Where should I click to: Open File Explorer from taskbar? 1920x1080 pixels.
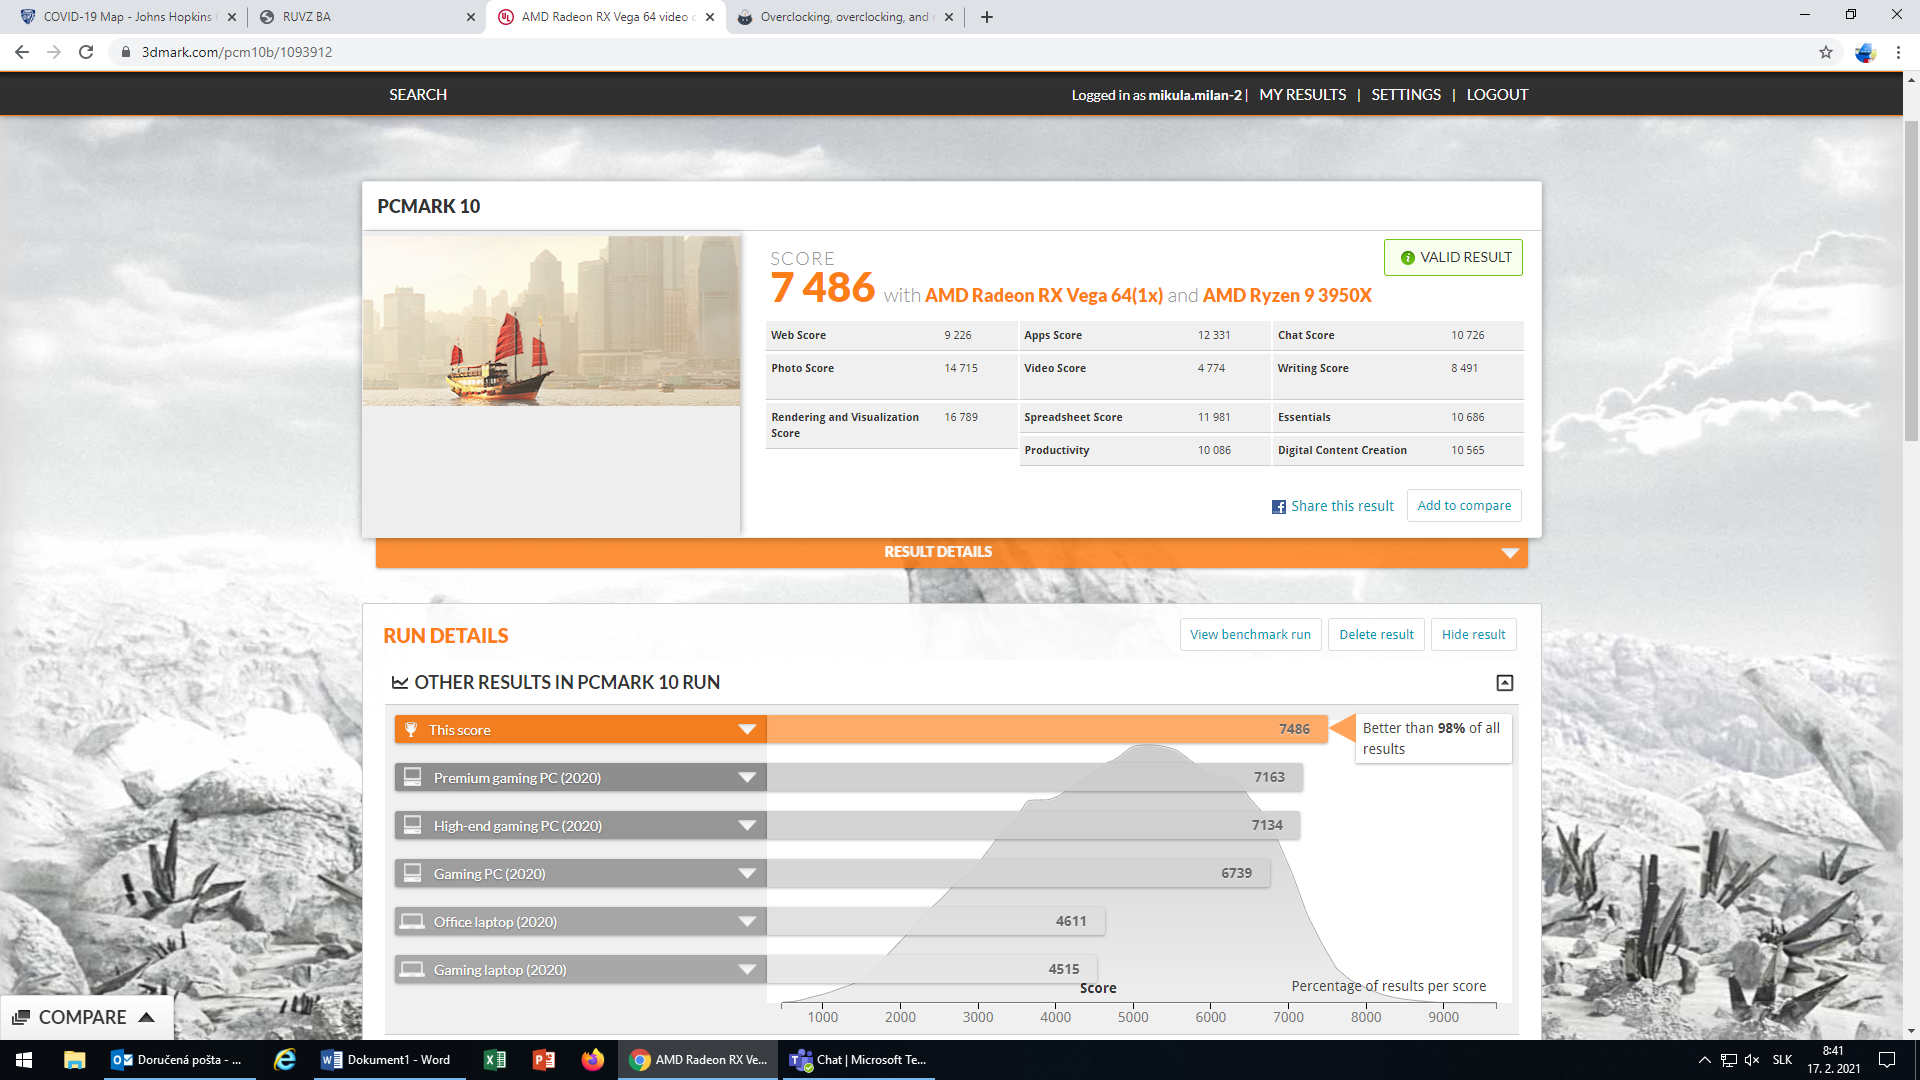pyautogui.click(x=74, y=1060)
